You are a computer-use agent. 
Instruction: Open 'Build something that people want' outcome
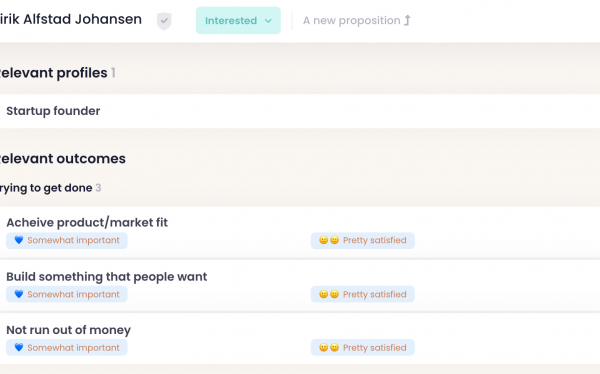(106, 276)
